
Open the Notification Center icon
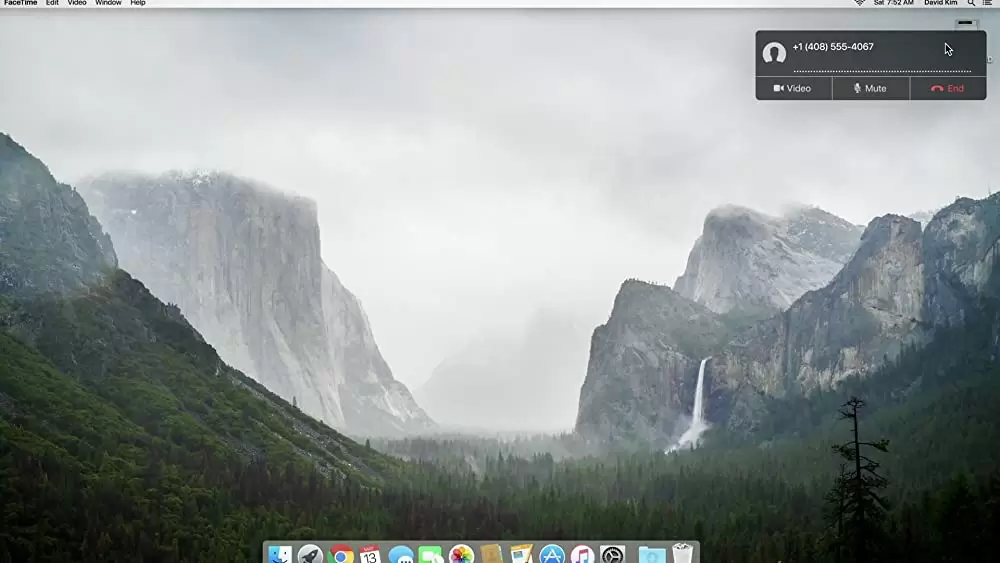click(x=987, y=3)
